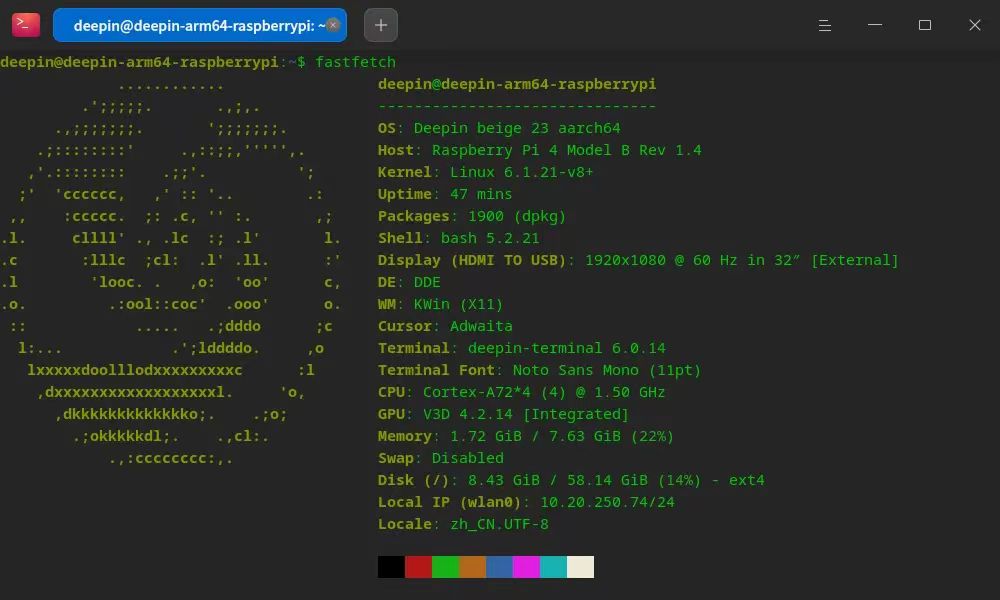Click the 'deepin@deepin-arm64-raspberrypi' title above separator
Screen dimensions: 1000x600
[517, 84]
